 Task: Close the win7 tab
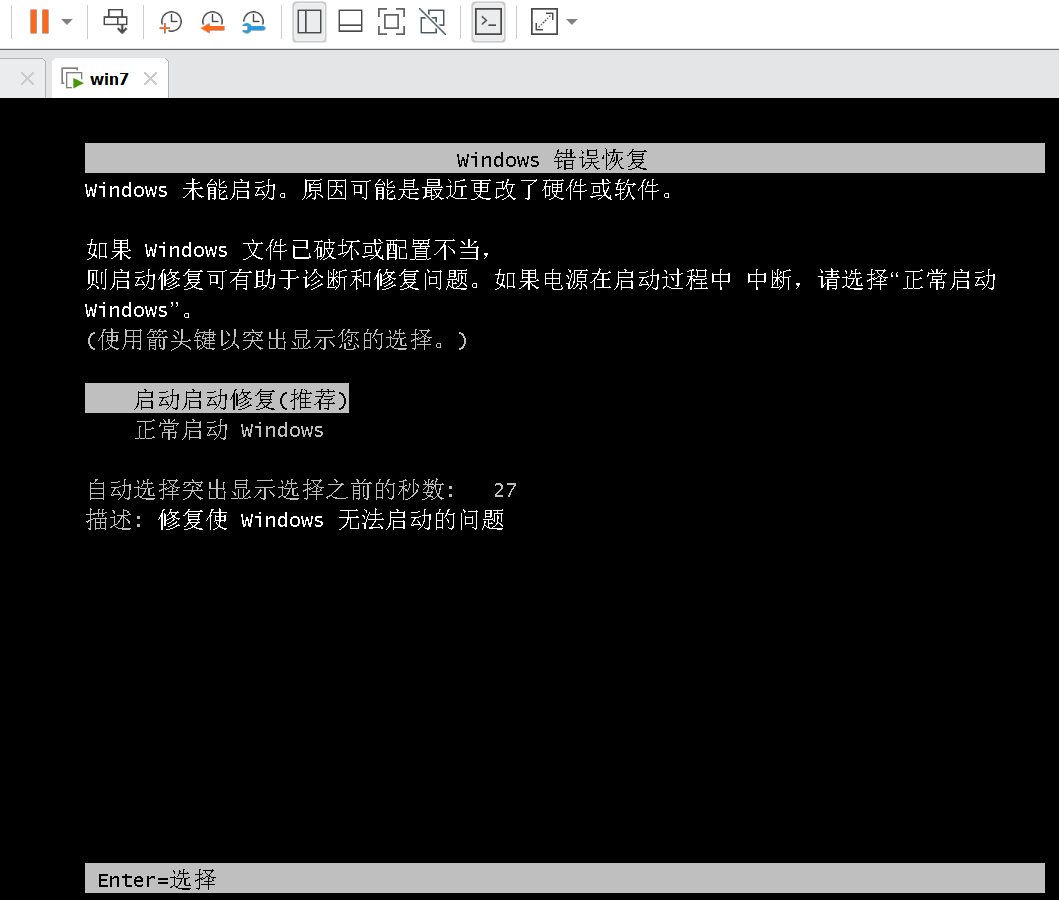click(151, 77)
